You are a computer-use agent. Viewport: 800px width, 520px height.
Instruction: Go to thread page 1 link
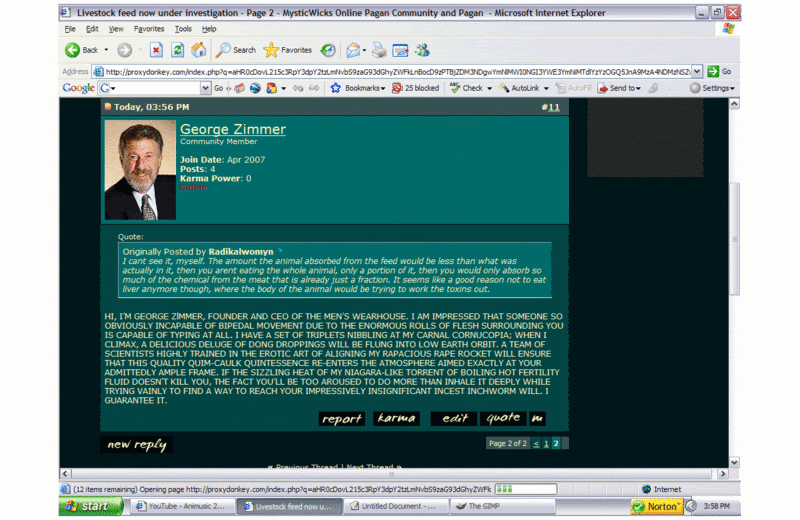click(546, 443)
